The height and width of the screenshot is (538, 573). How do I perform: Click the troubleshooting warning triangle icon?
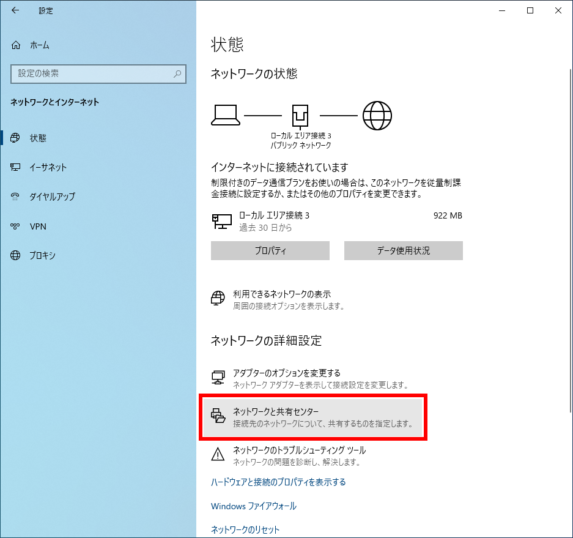pyautogui.click(x=218, y=454)
